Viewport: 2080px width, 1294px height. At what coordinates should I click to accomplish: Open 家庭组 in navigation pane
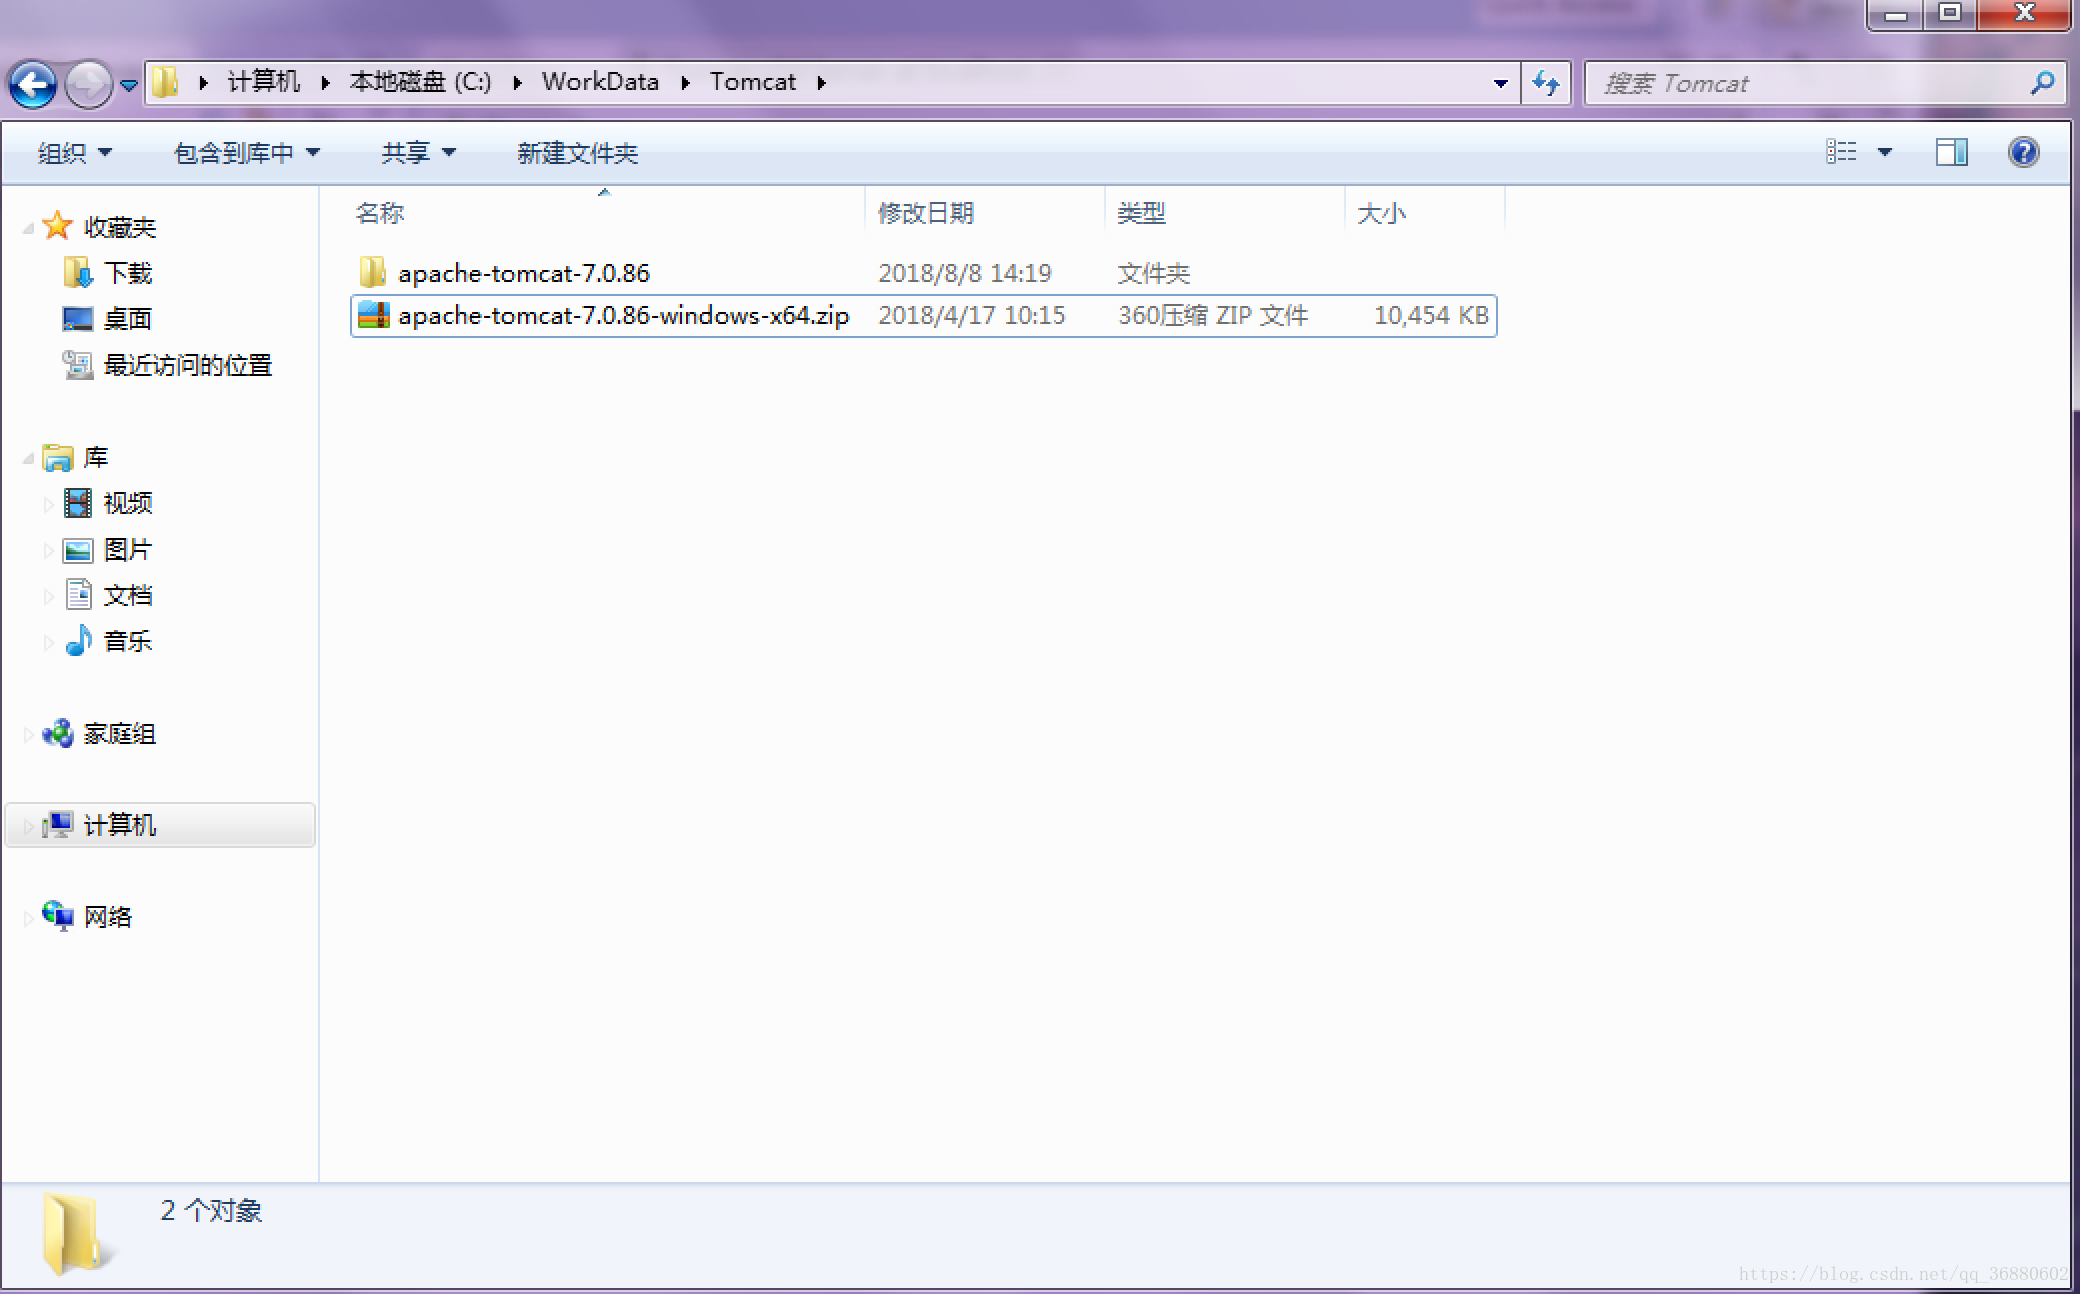pos(120,733)
